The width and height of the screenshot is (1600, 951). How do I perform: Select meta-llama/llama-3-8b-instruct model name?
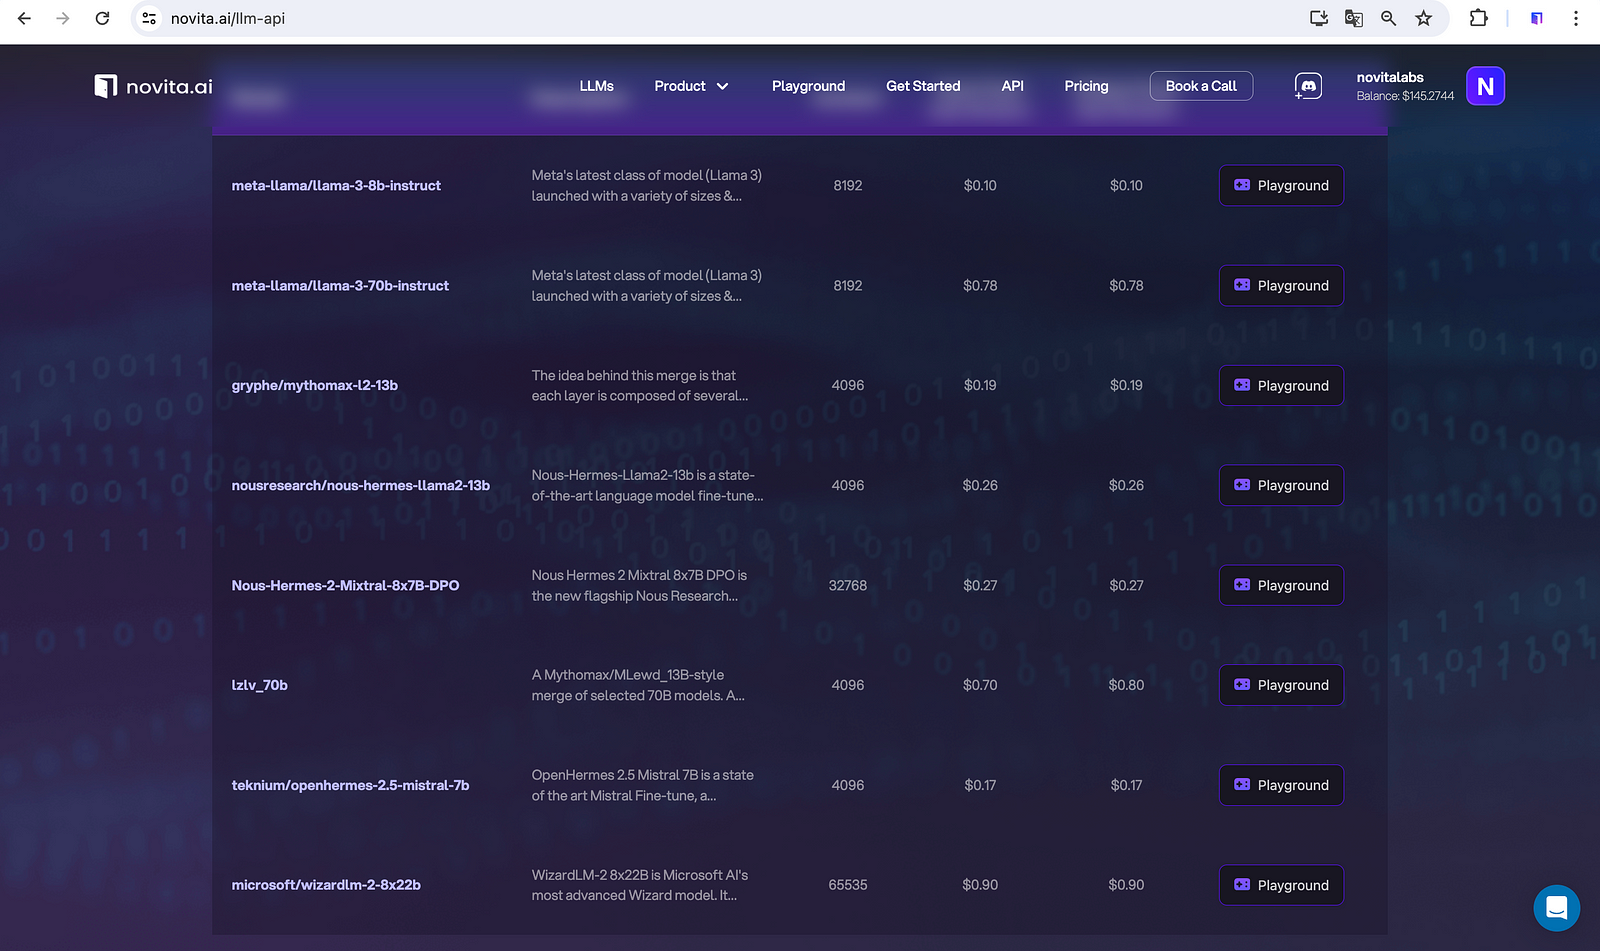pyautogui.click(x=336, y=186)
